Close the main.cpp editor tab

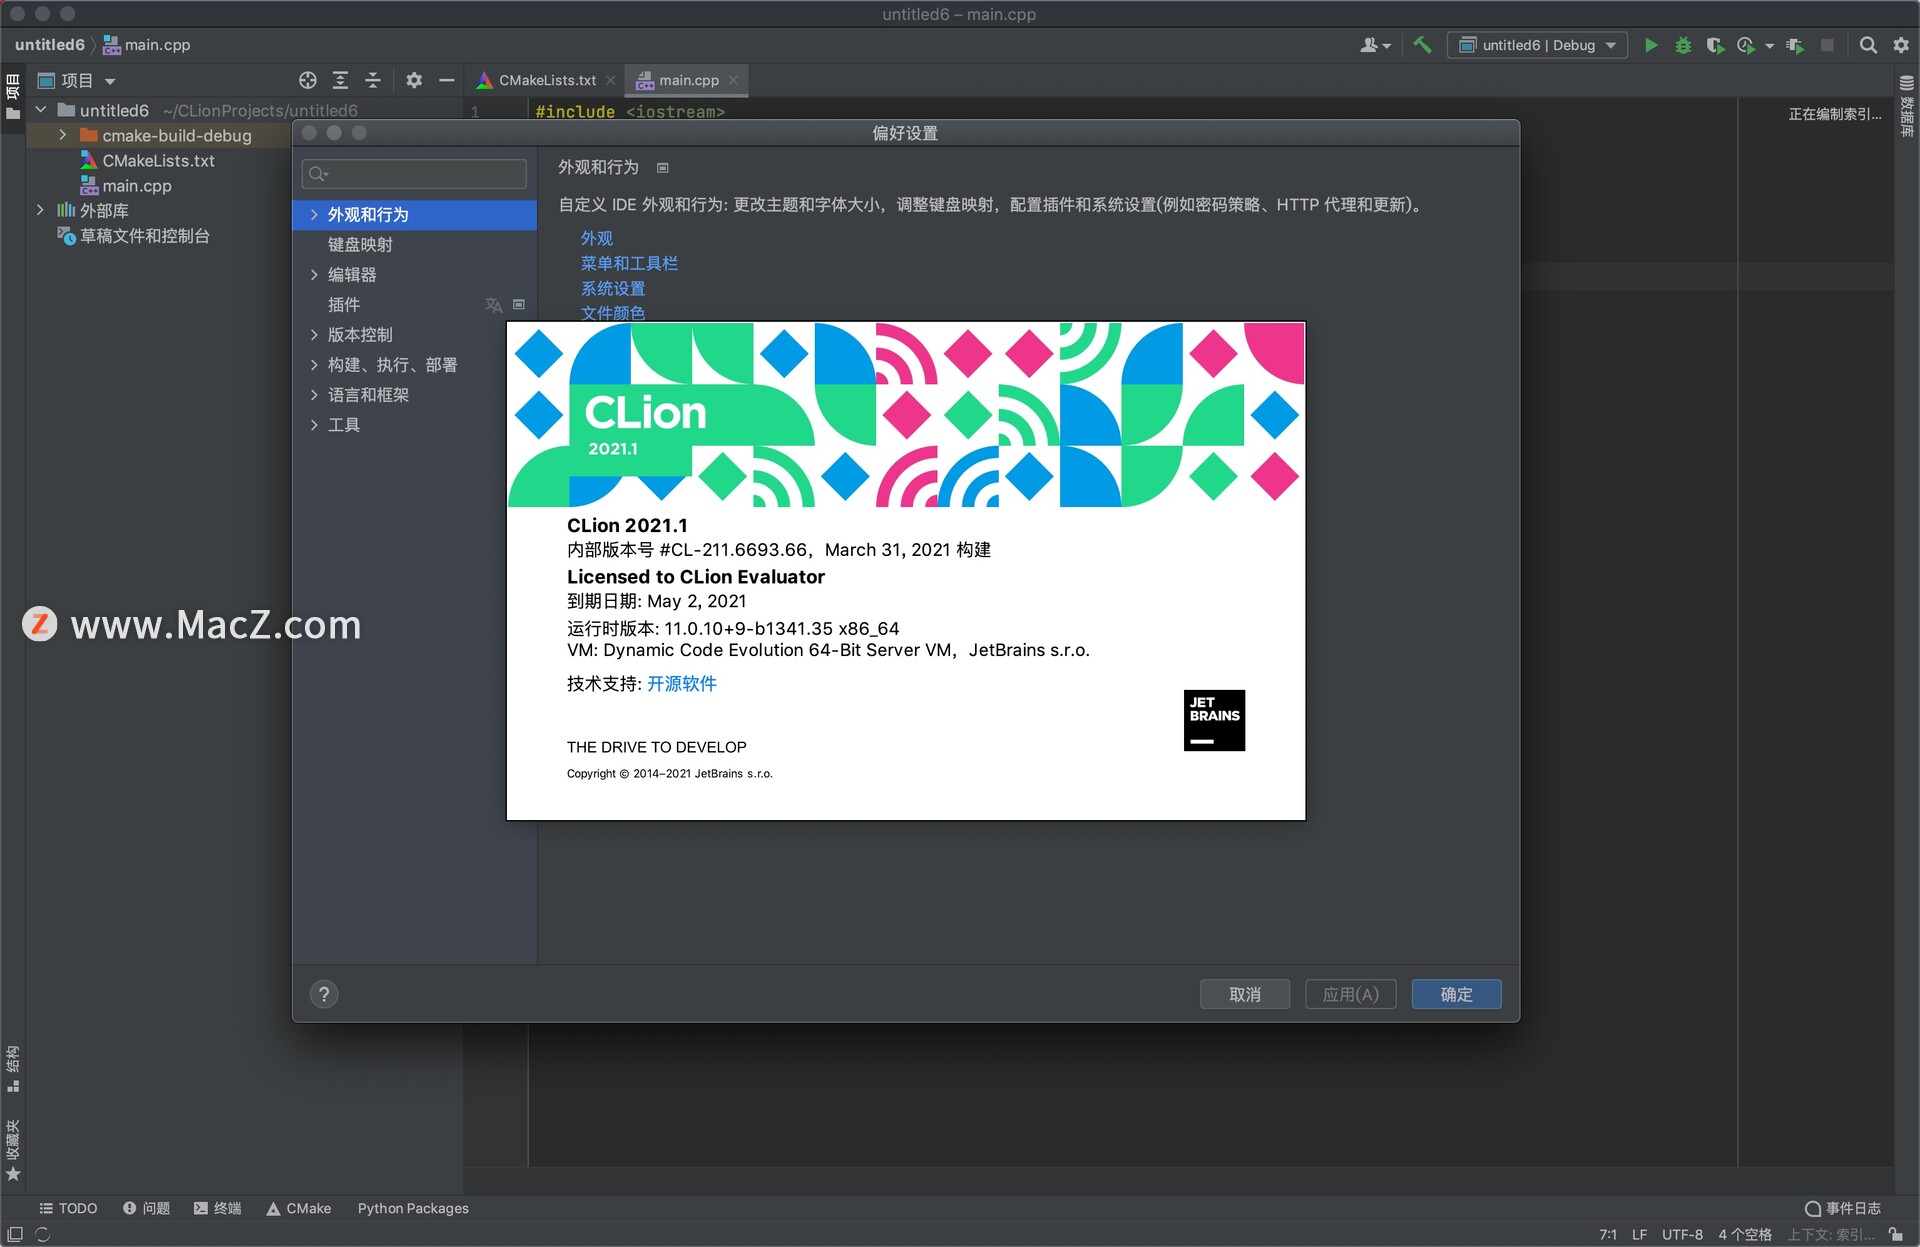click(x=734, y=80)
